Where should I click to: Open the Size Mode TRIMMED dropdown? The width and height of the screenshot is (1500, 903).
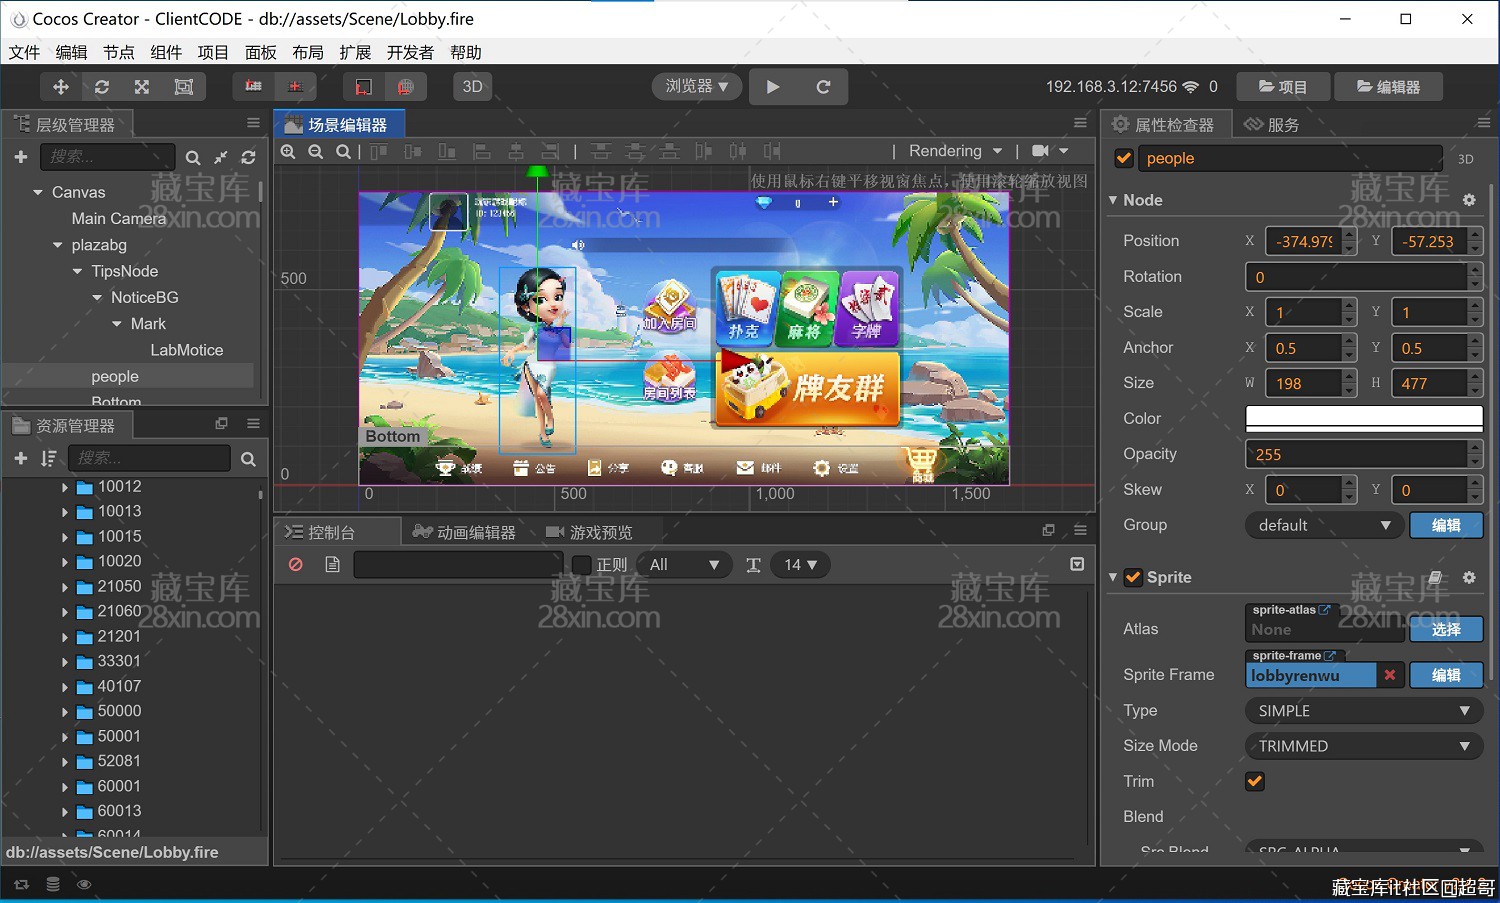tap(1364, 746)
